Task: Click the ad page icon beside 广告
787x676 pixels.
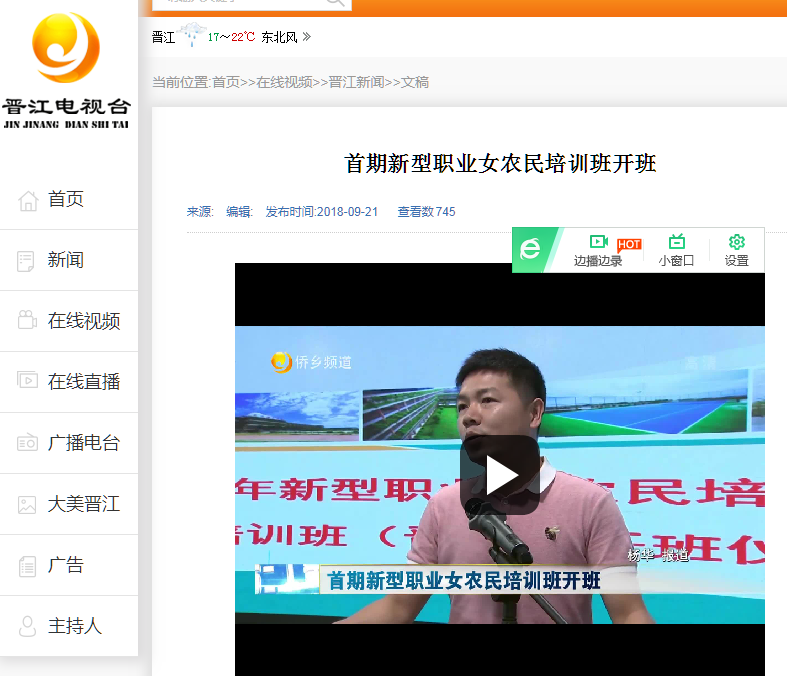Action: point(27,566)
